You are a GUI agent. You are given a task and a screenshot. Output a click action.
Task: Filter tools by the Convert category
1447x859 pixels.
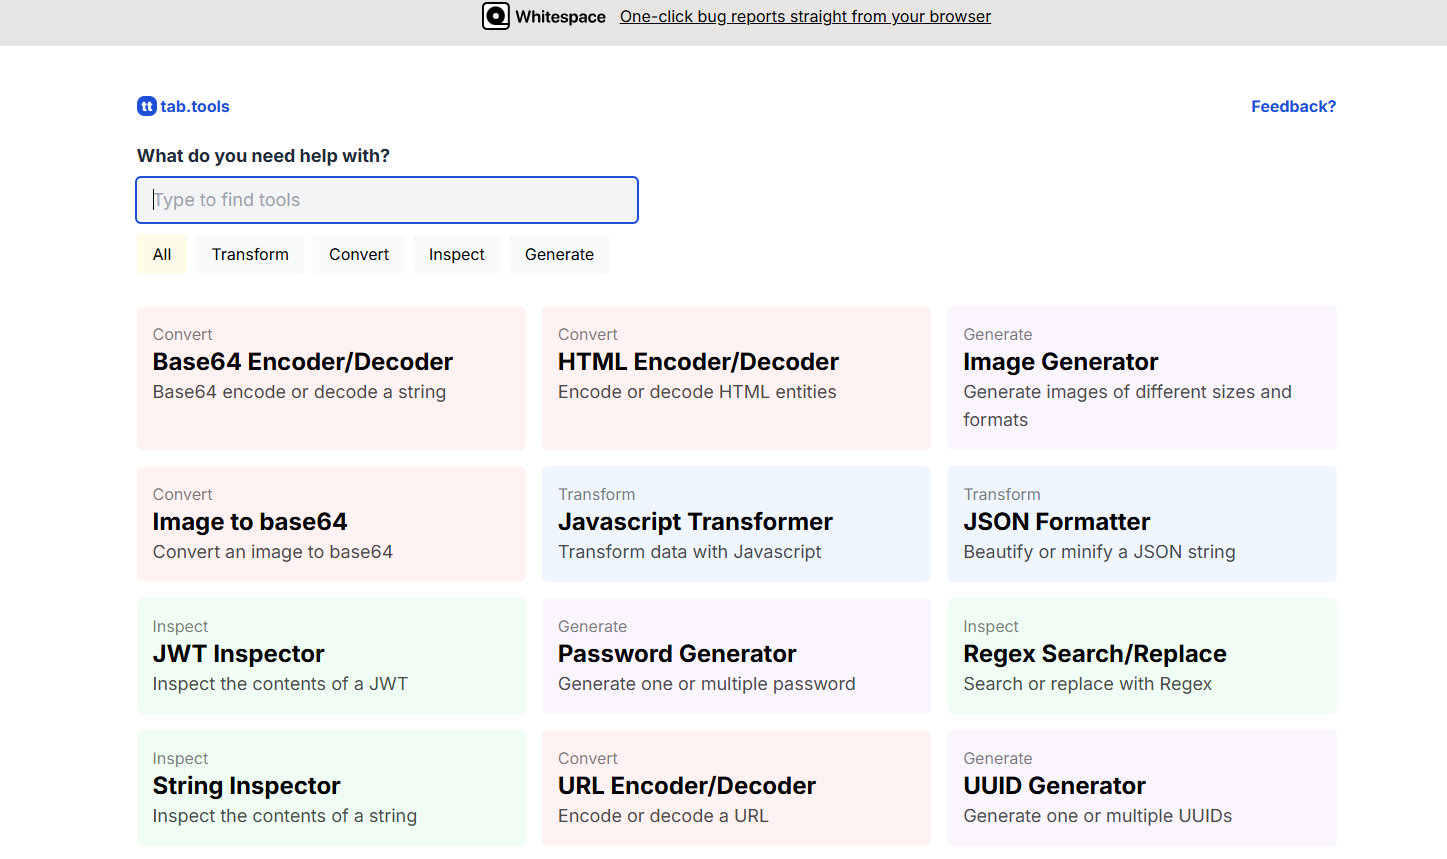coord(358,253)
